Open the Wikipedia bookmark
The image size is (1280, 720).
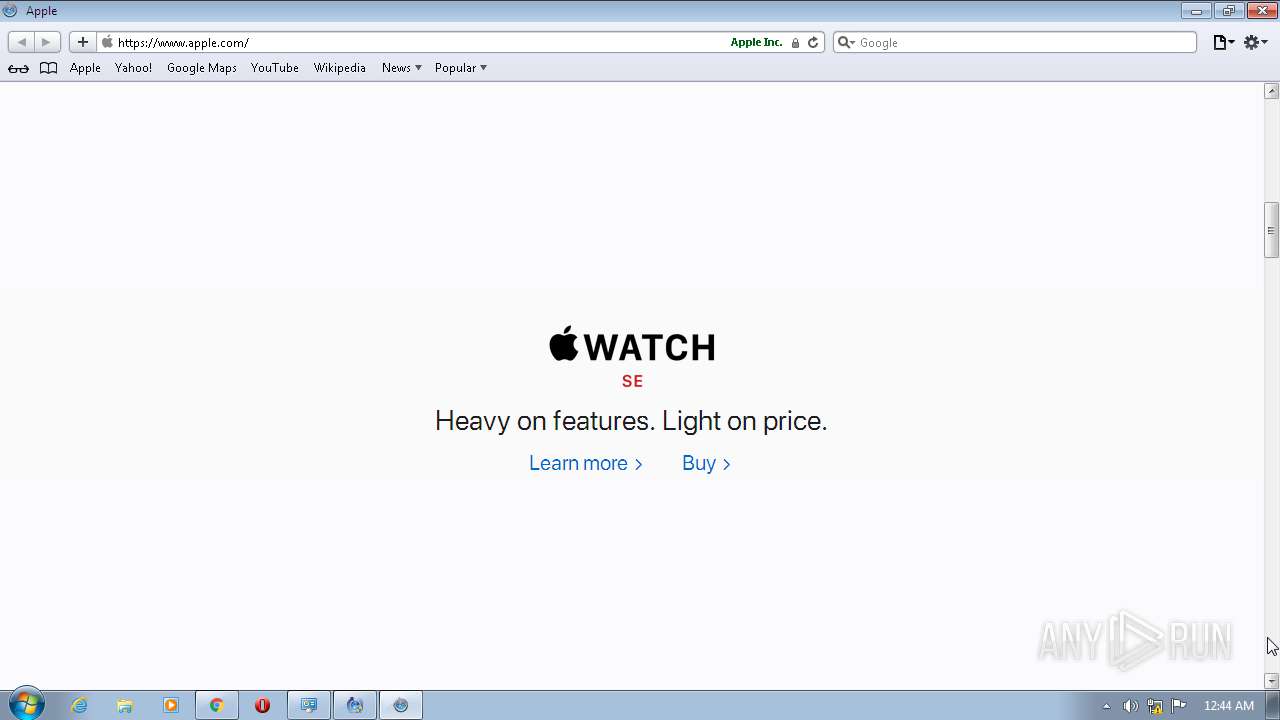(340, 68)
